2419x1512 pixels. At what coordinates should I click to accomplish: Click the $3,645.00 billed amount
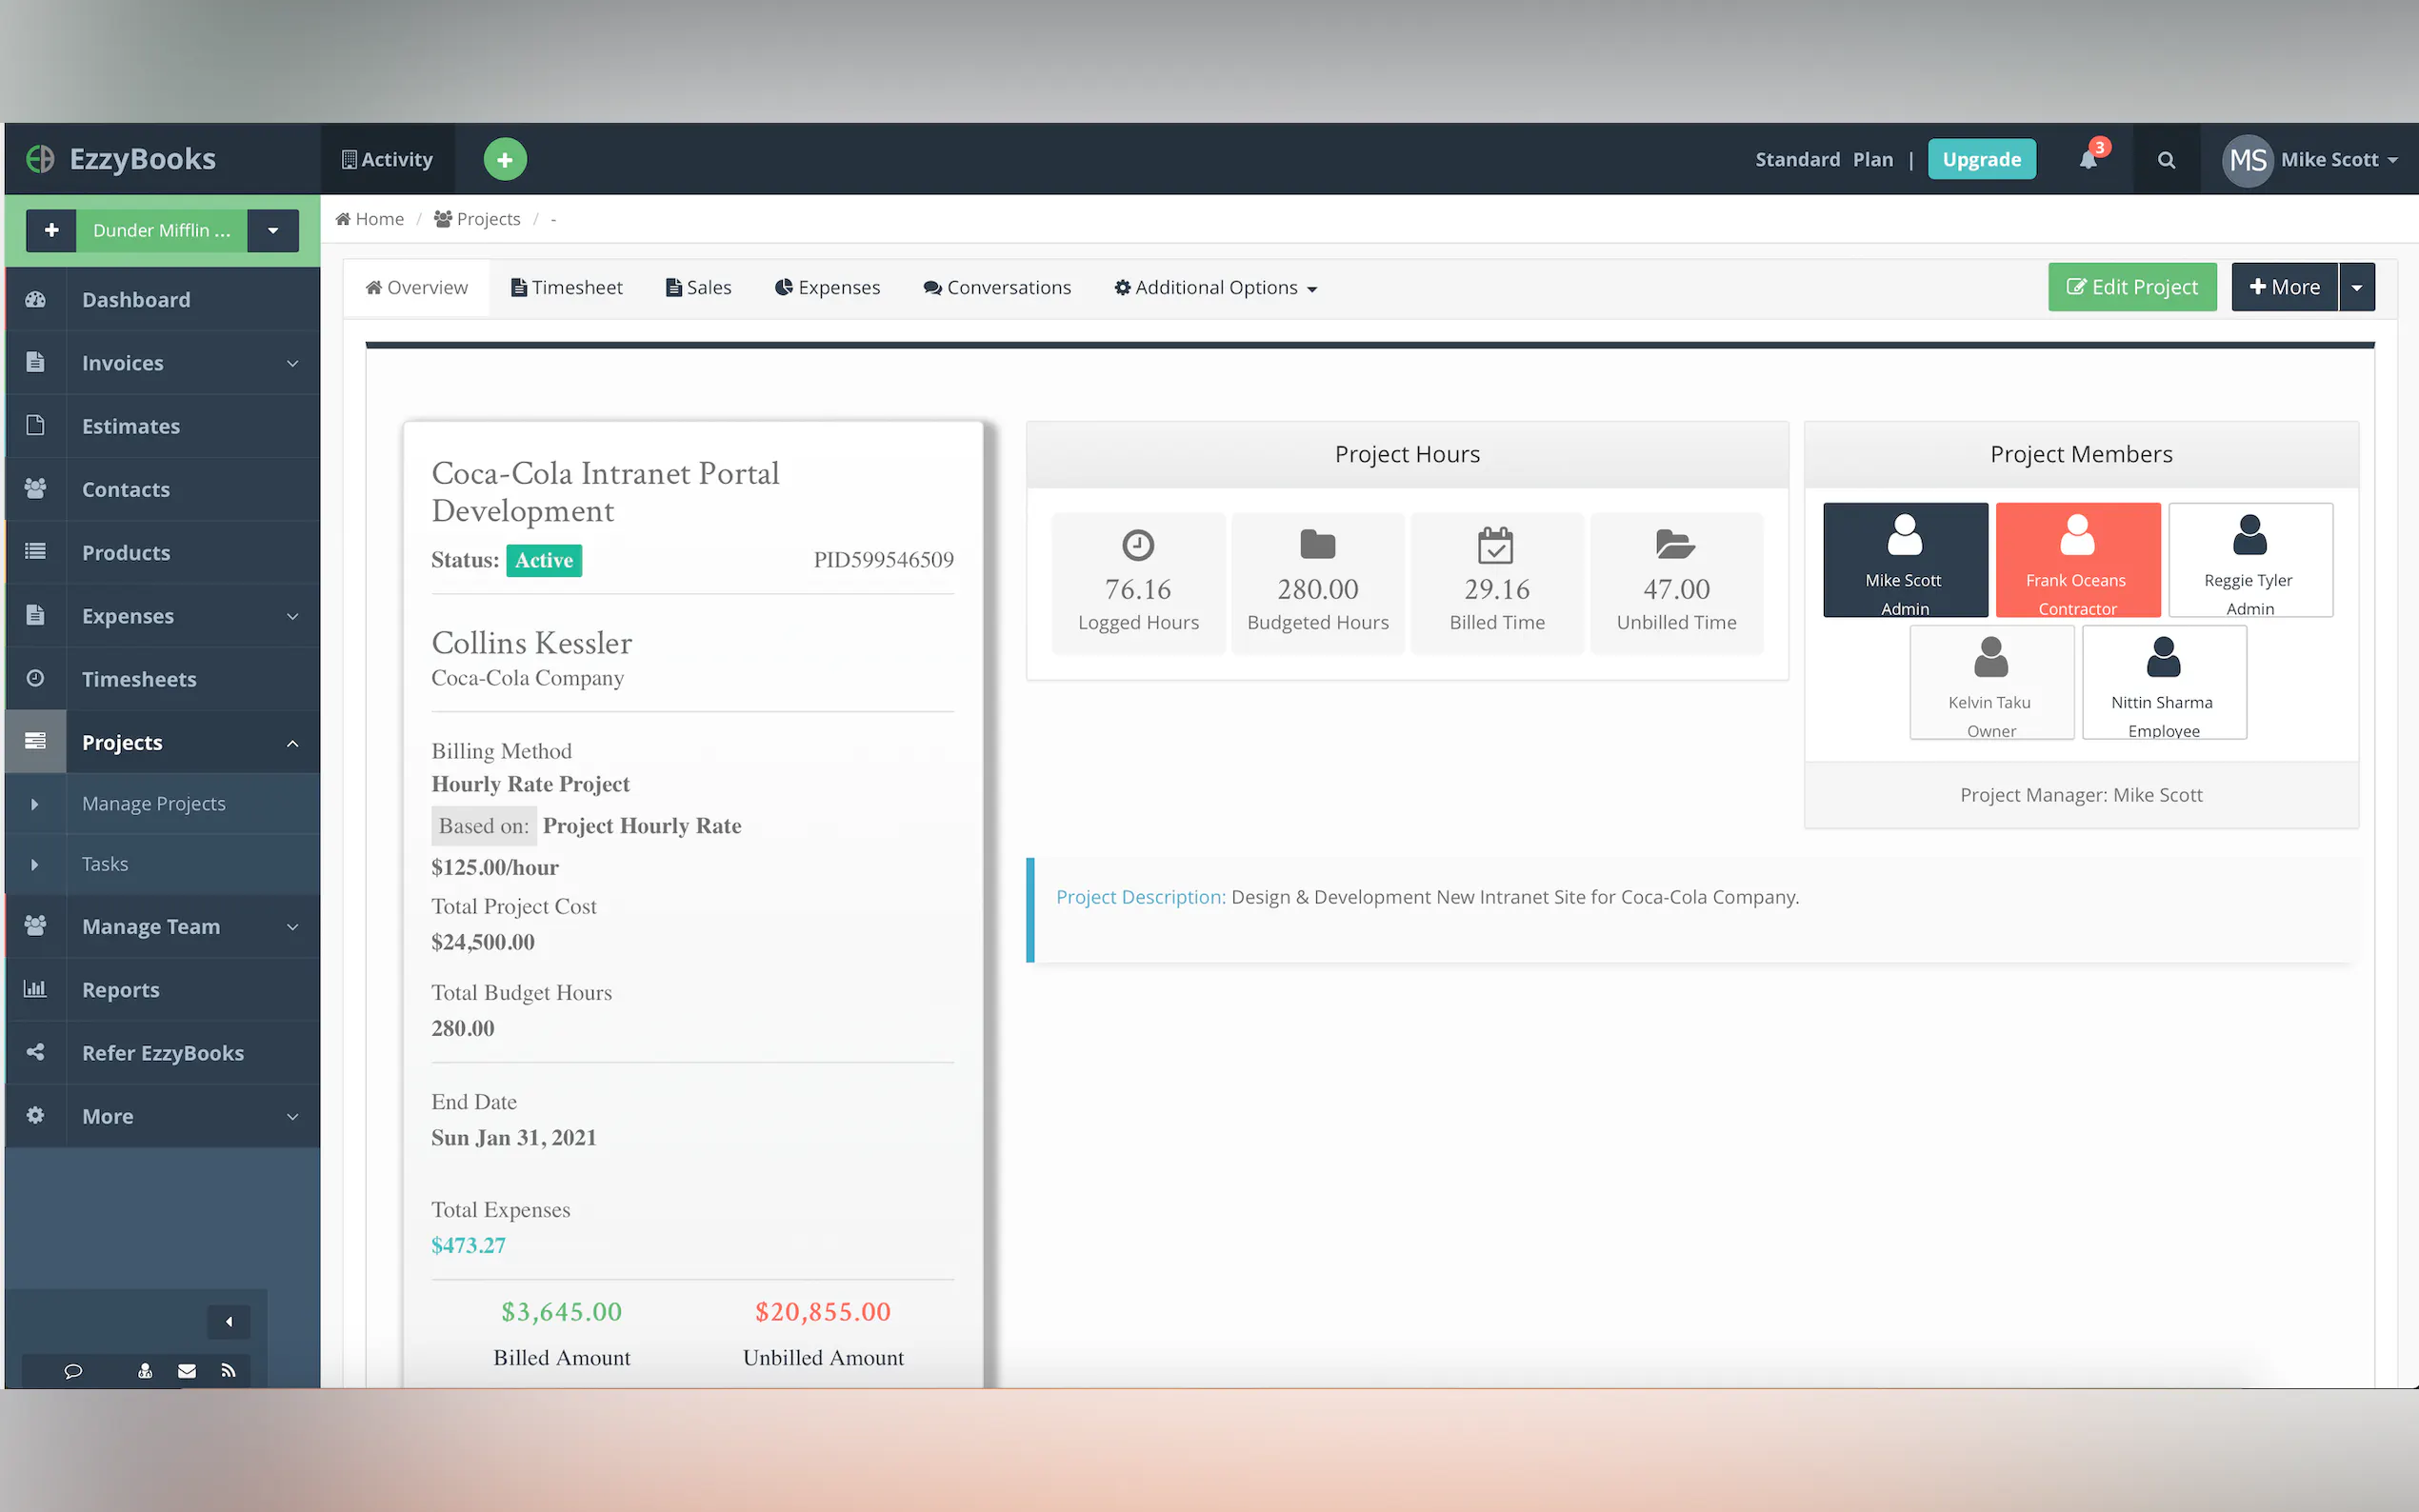click(x=561, y=1312)
